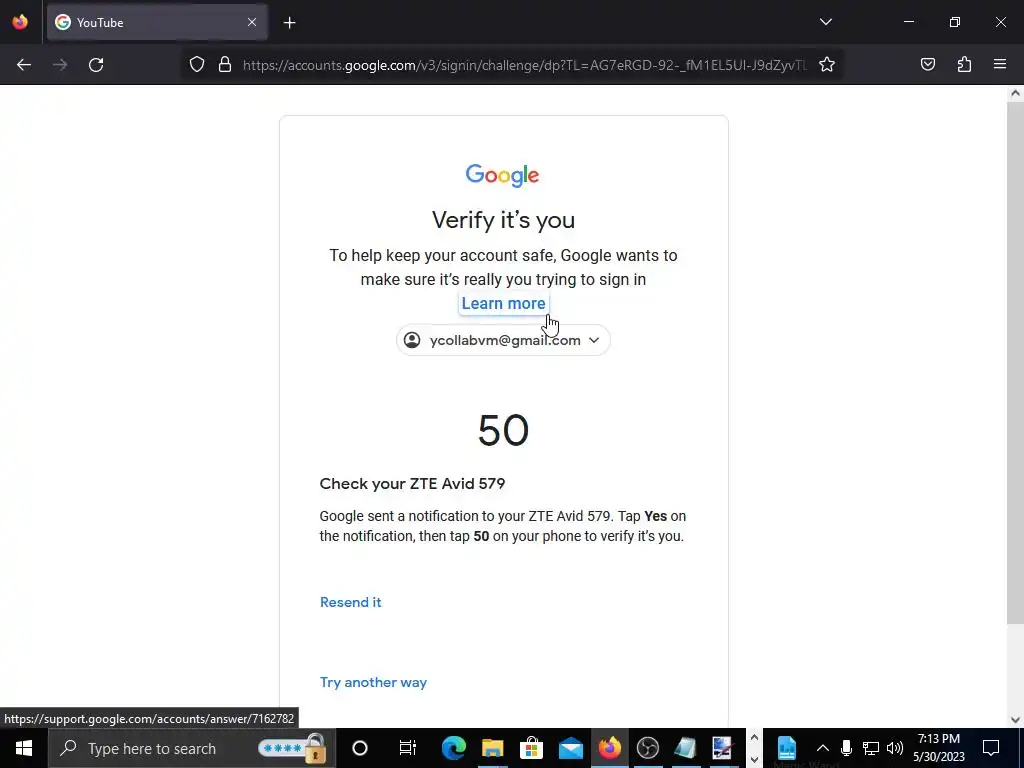Screen dimensions: 1024x768
Task: Open Microsoft Store from the taskbar
Action: (532, 748)
